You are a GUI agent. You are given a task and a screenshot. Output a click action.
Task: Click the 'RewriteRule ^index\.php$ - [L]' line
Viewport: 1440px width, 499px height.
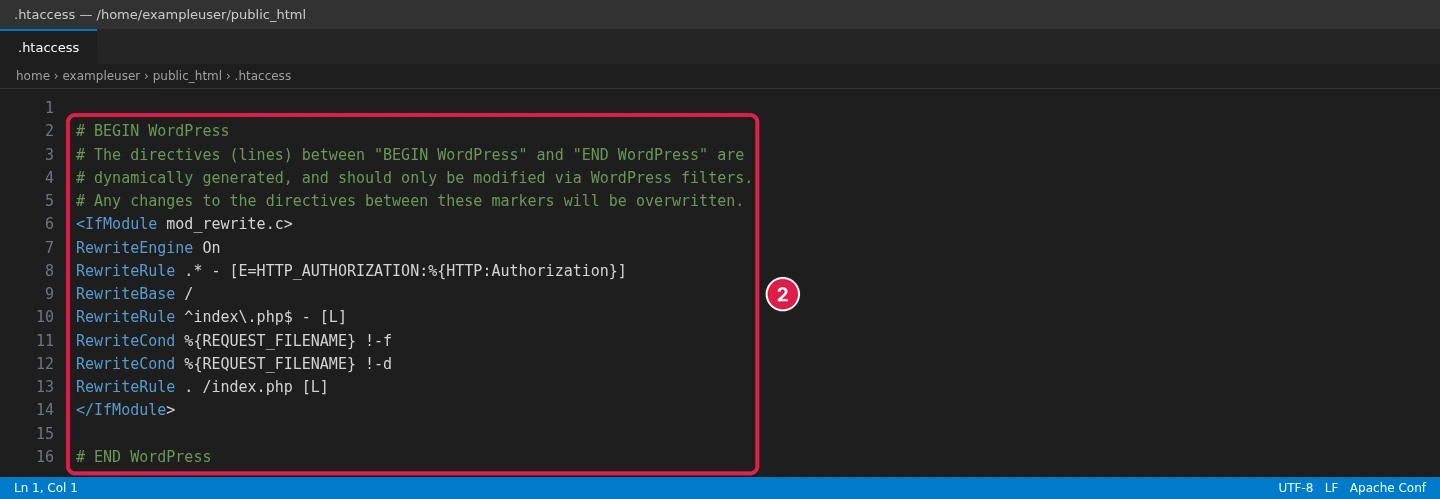click(211, 317)
